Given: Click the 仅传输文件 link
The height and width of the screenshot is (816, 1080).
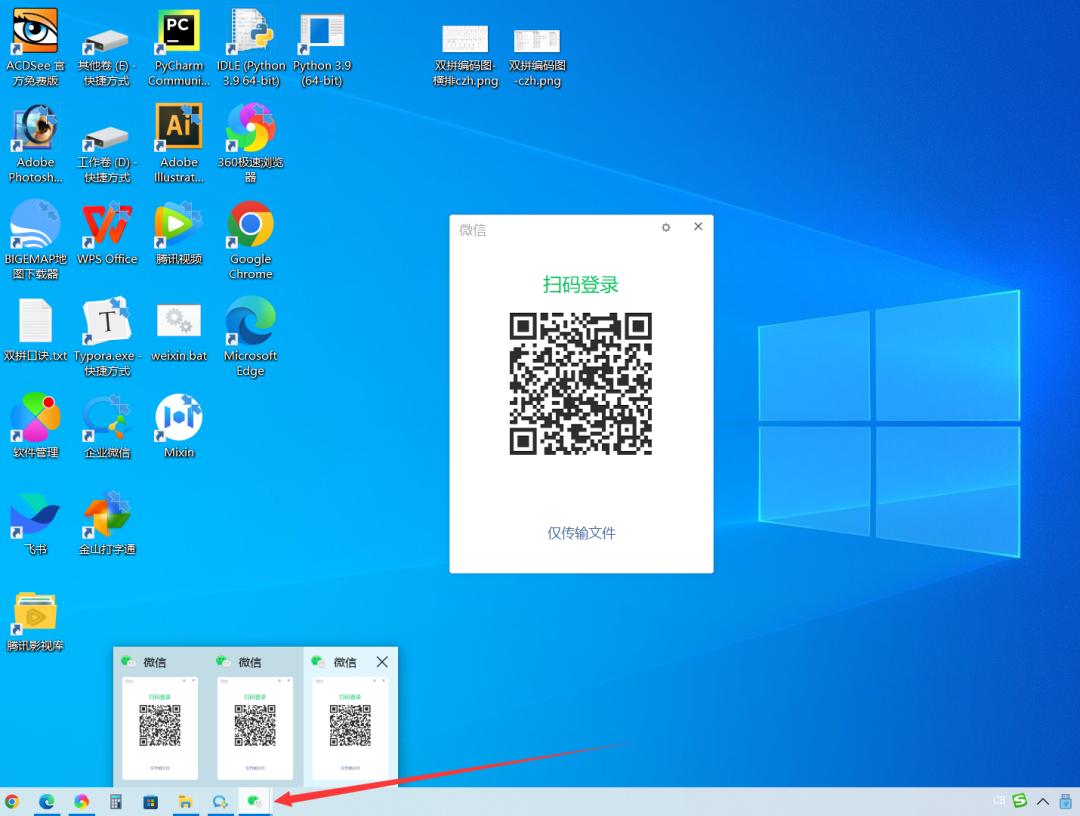Looking at the screenshot, I should tap(581, 533).
